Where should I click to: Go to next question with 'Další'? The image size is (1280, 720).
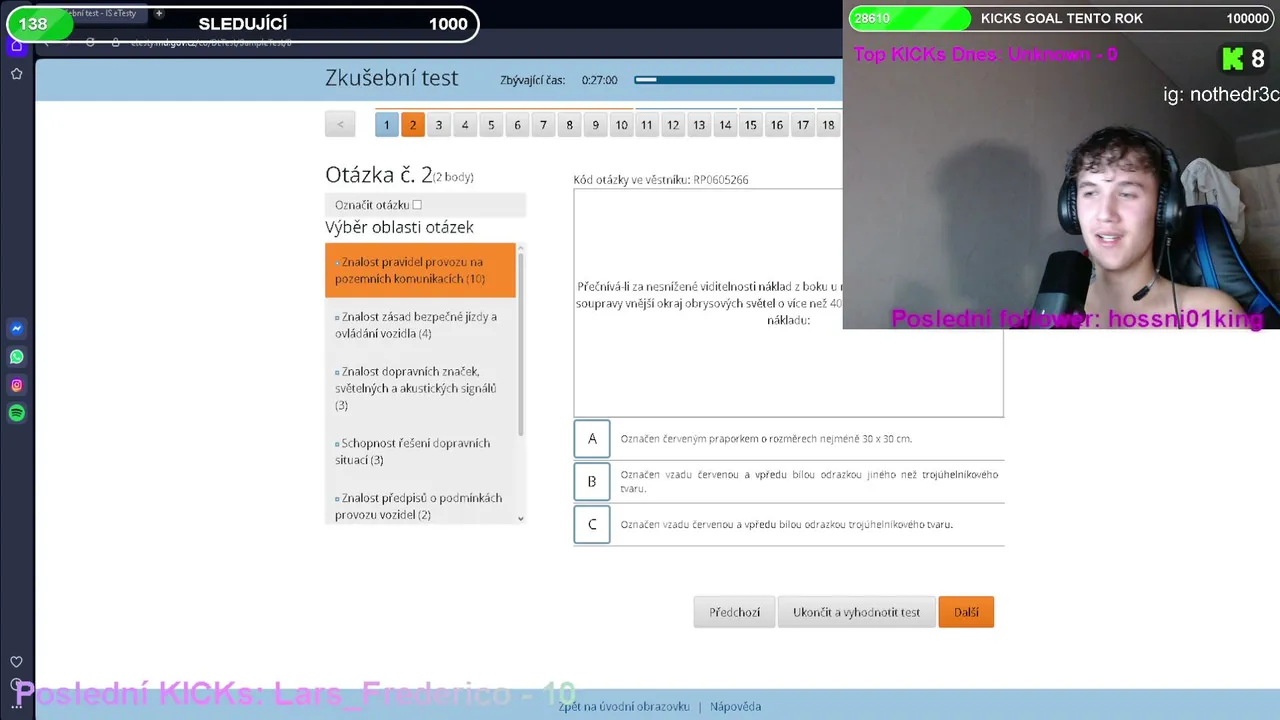pos(966,612)
